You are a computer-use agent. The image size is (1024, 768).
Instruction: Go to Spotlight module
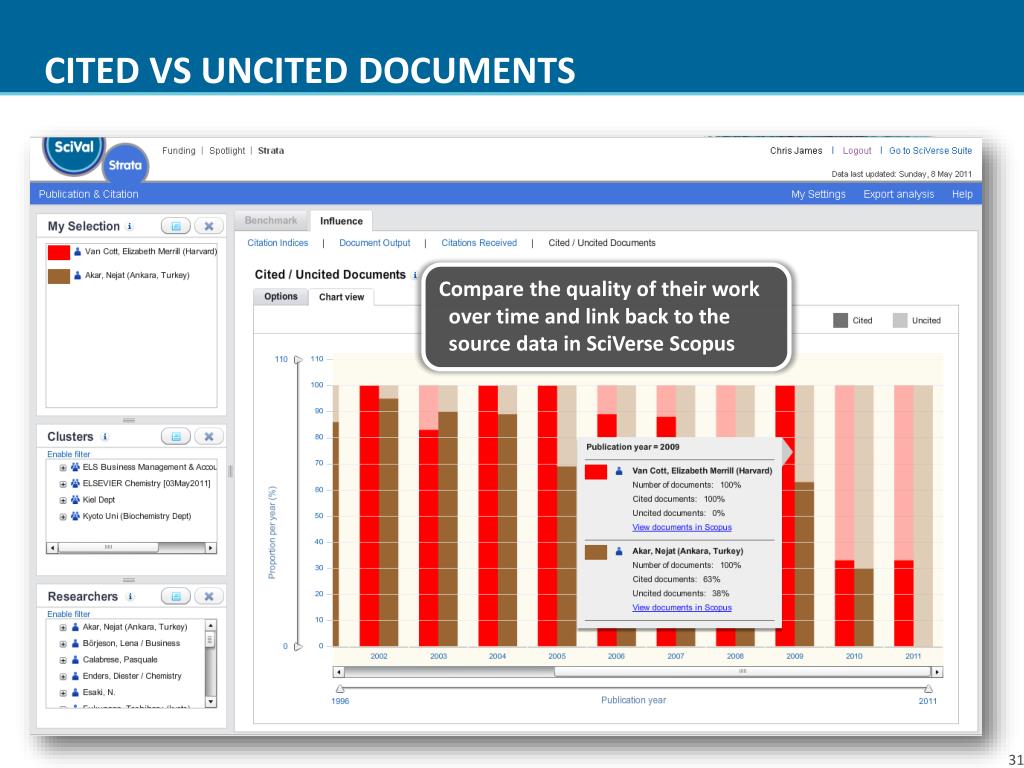pos(227,151)
